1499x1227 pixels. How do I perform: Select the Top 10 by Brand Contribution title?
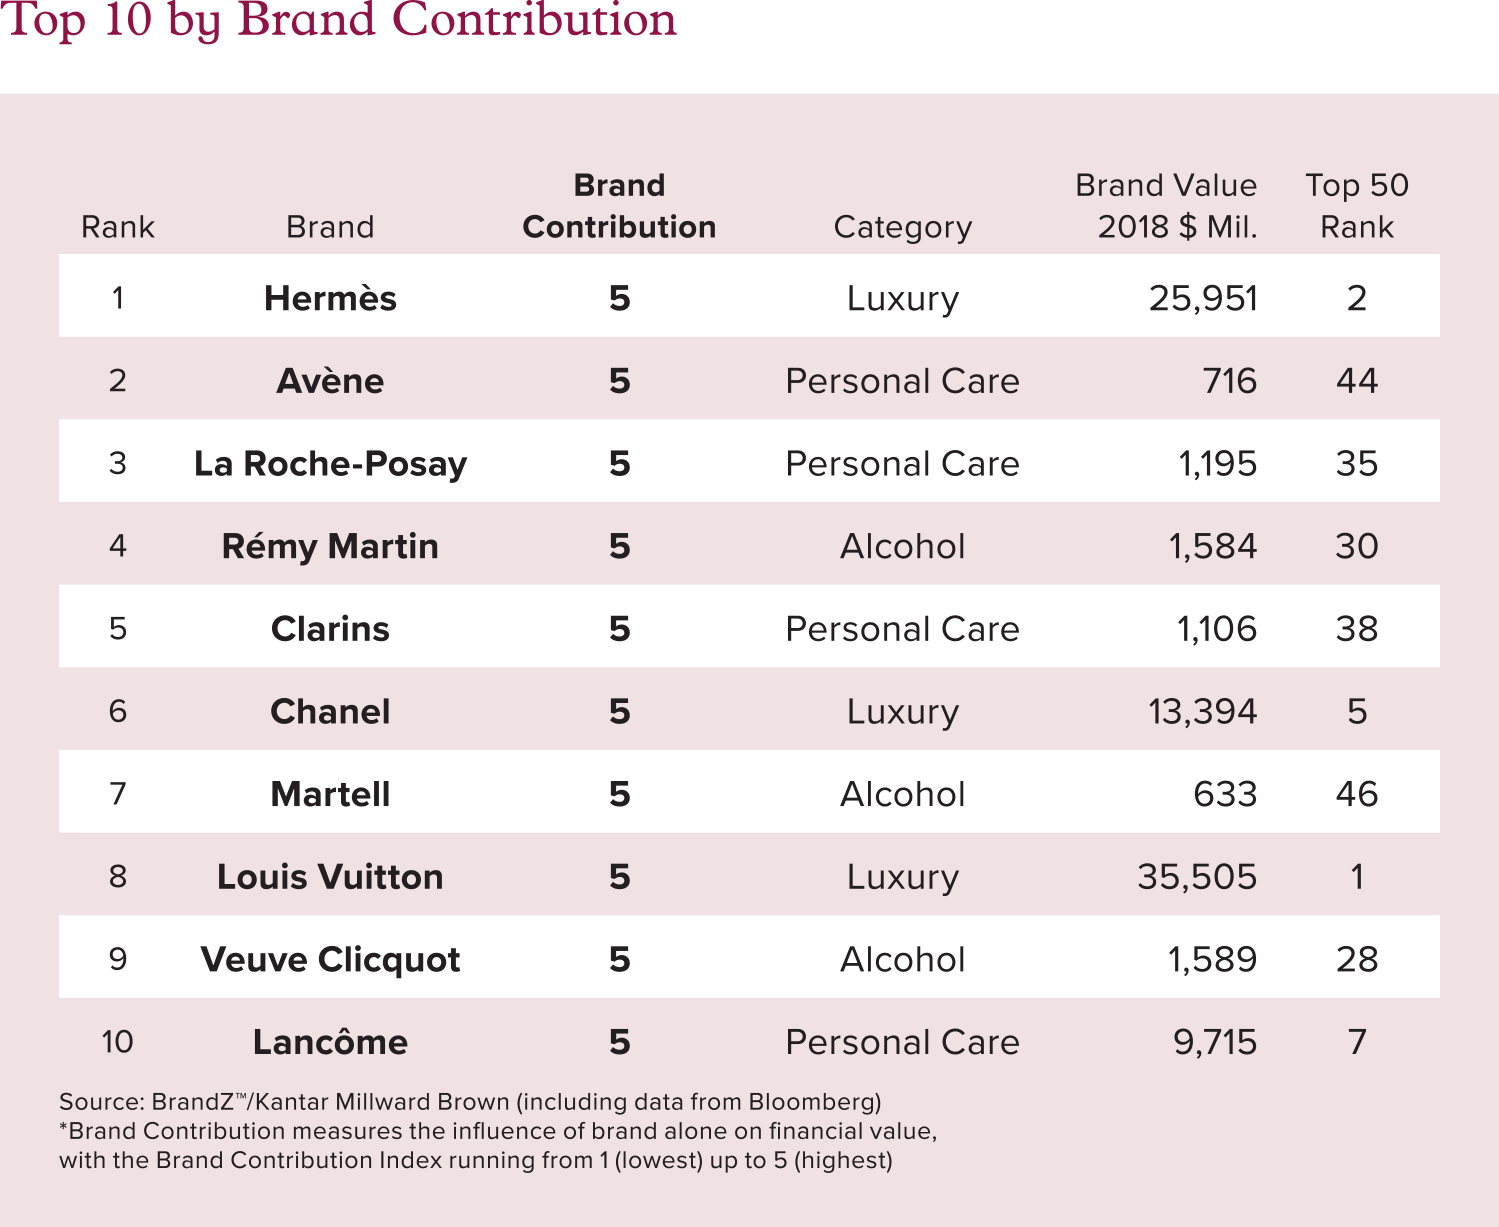tap(340, 20)
